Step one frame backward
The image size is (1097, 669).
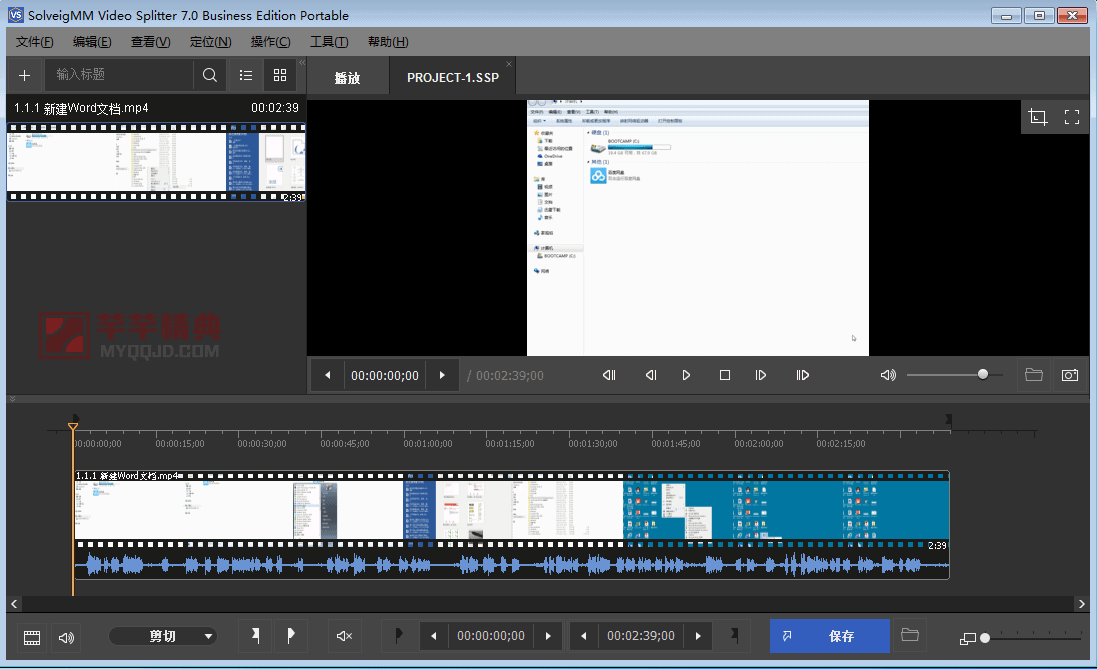651,375
